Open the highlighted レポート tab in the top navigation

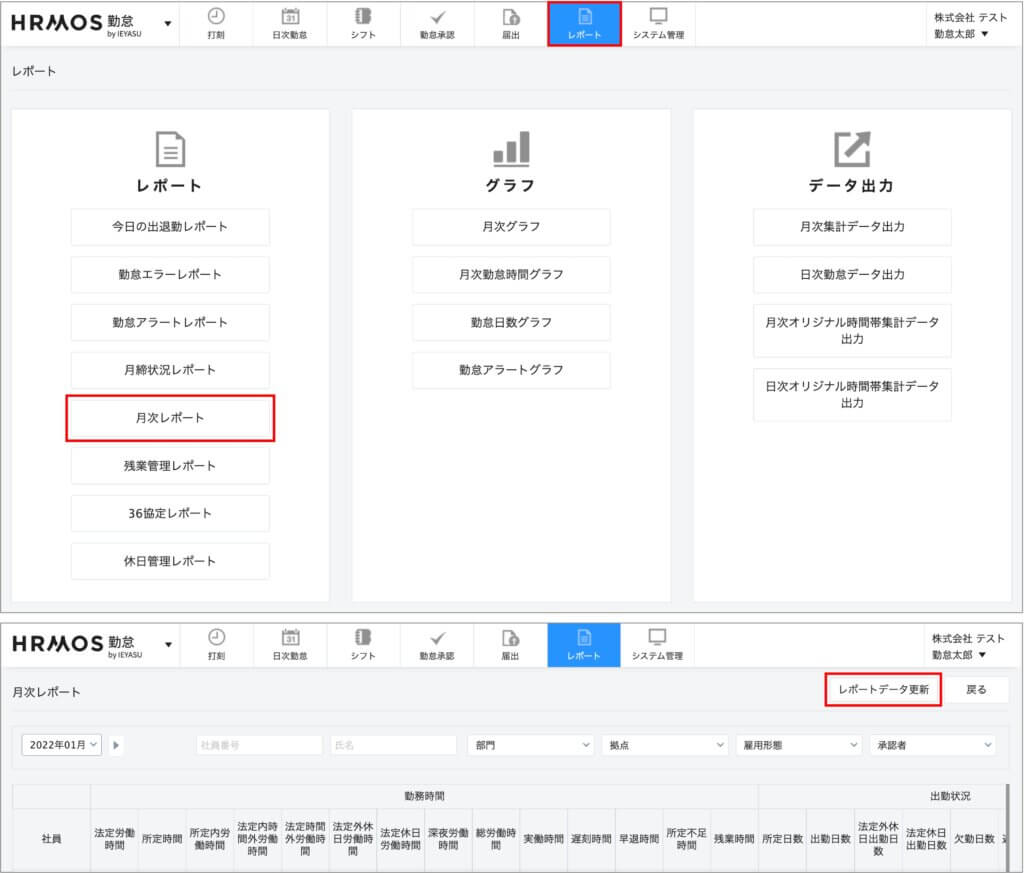[x=584, y=24]
